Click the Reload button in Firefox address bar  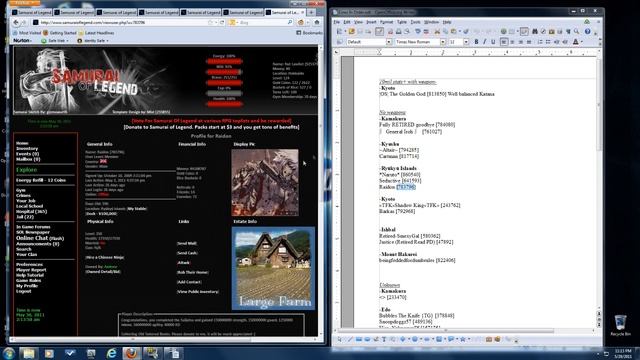point(222,22)
